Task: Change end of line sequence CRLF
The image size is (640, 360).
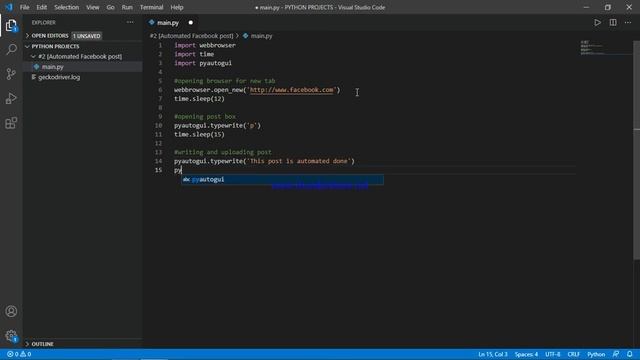Action: (573, 354)
